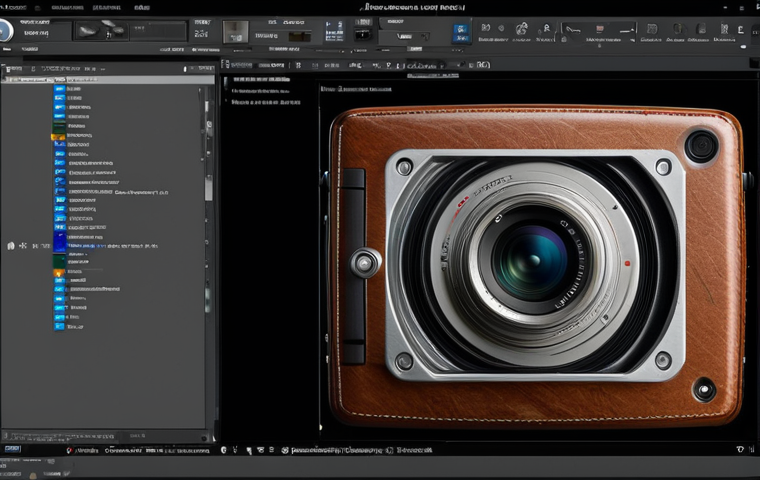
Task: Open the wide dark objects preview in the ribbon
Action: click(x=130, y=31)
